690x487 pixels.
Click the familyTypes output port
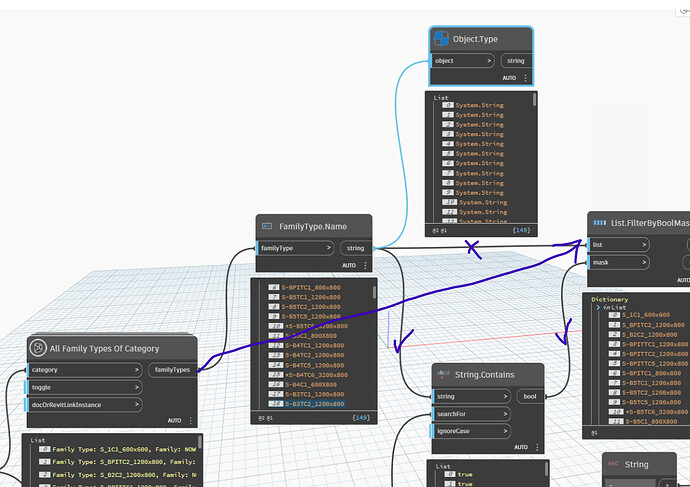click(x=174, y=369)
